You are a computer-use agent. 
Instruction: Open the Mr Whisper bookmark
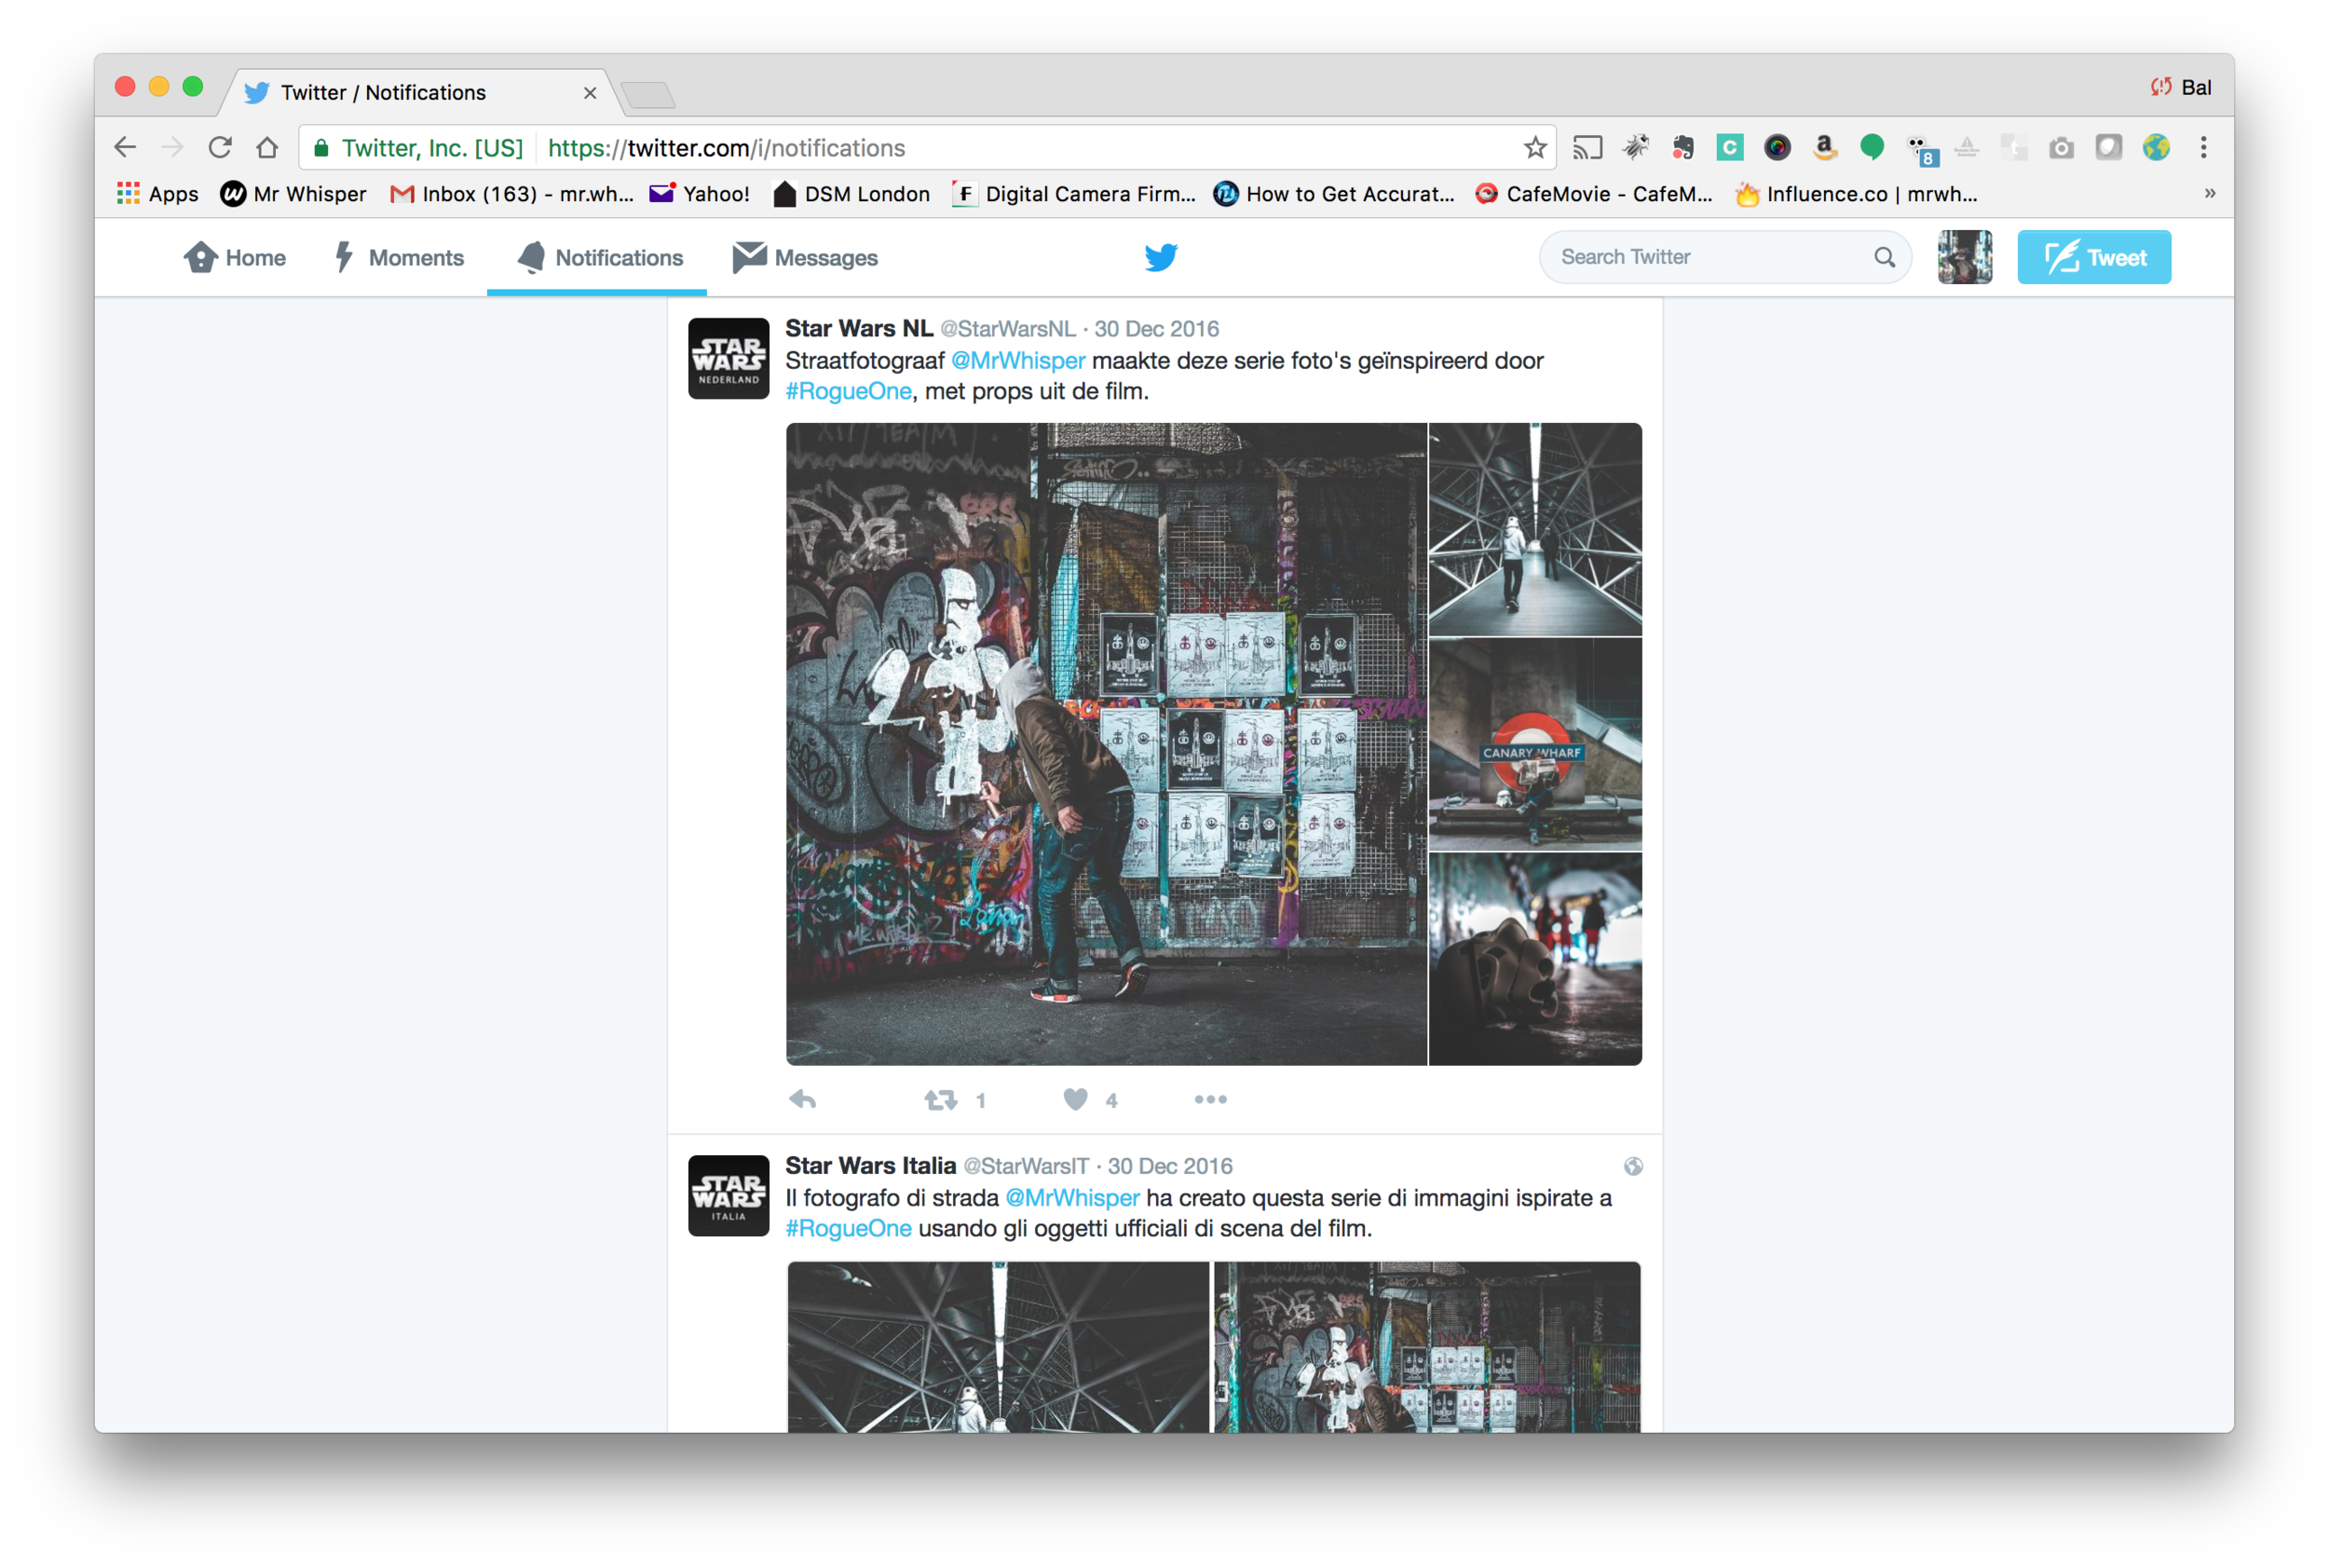pos(294,194)
